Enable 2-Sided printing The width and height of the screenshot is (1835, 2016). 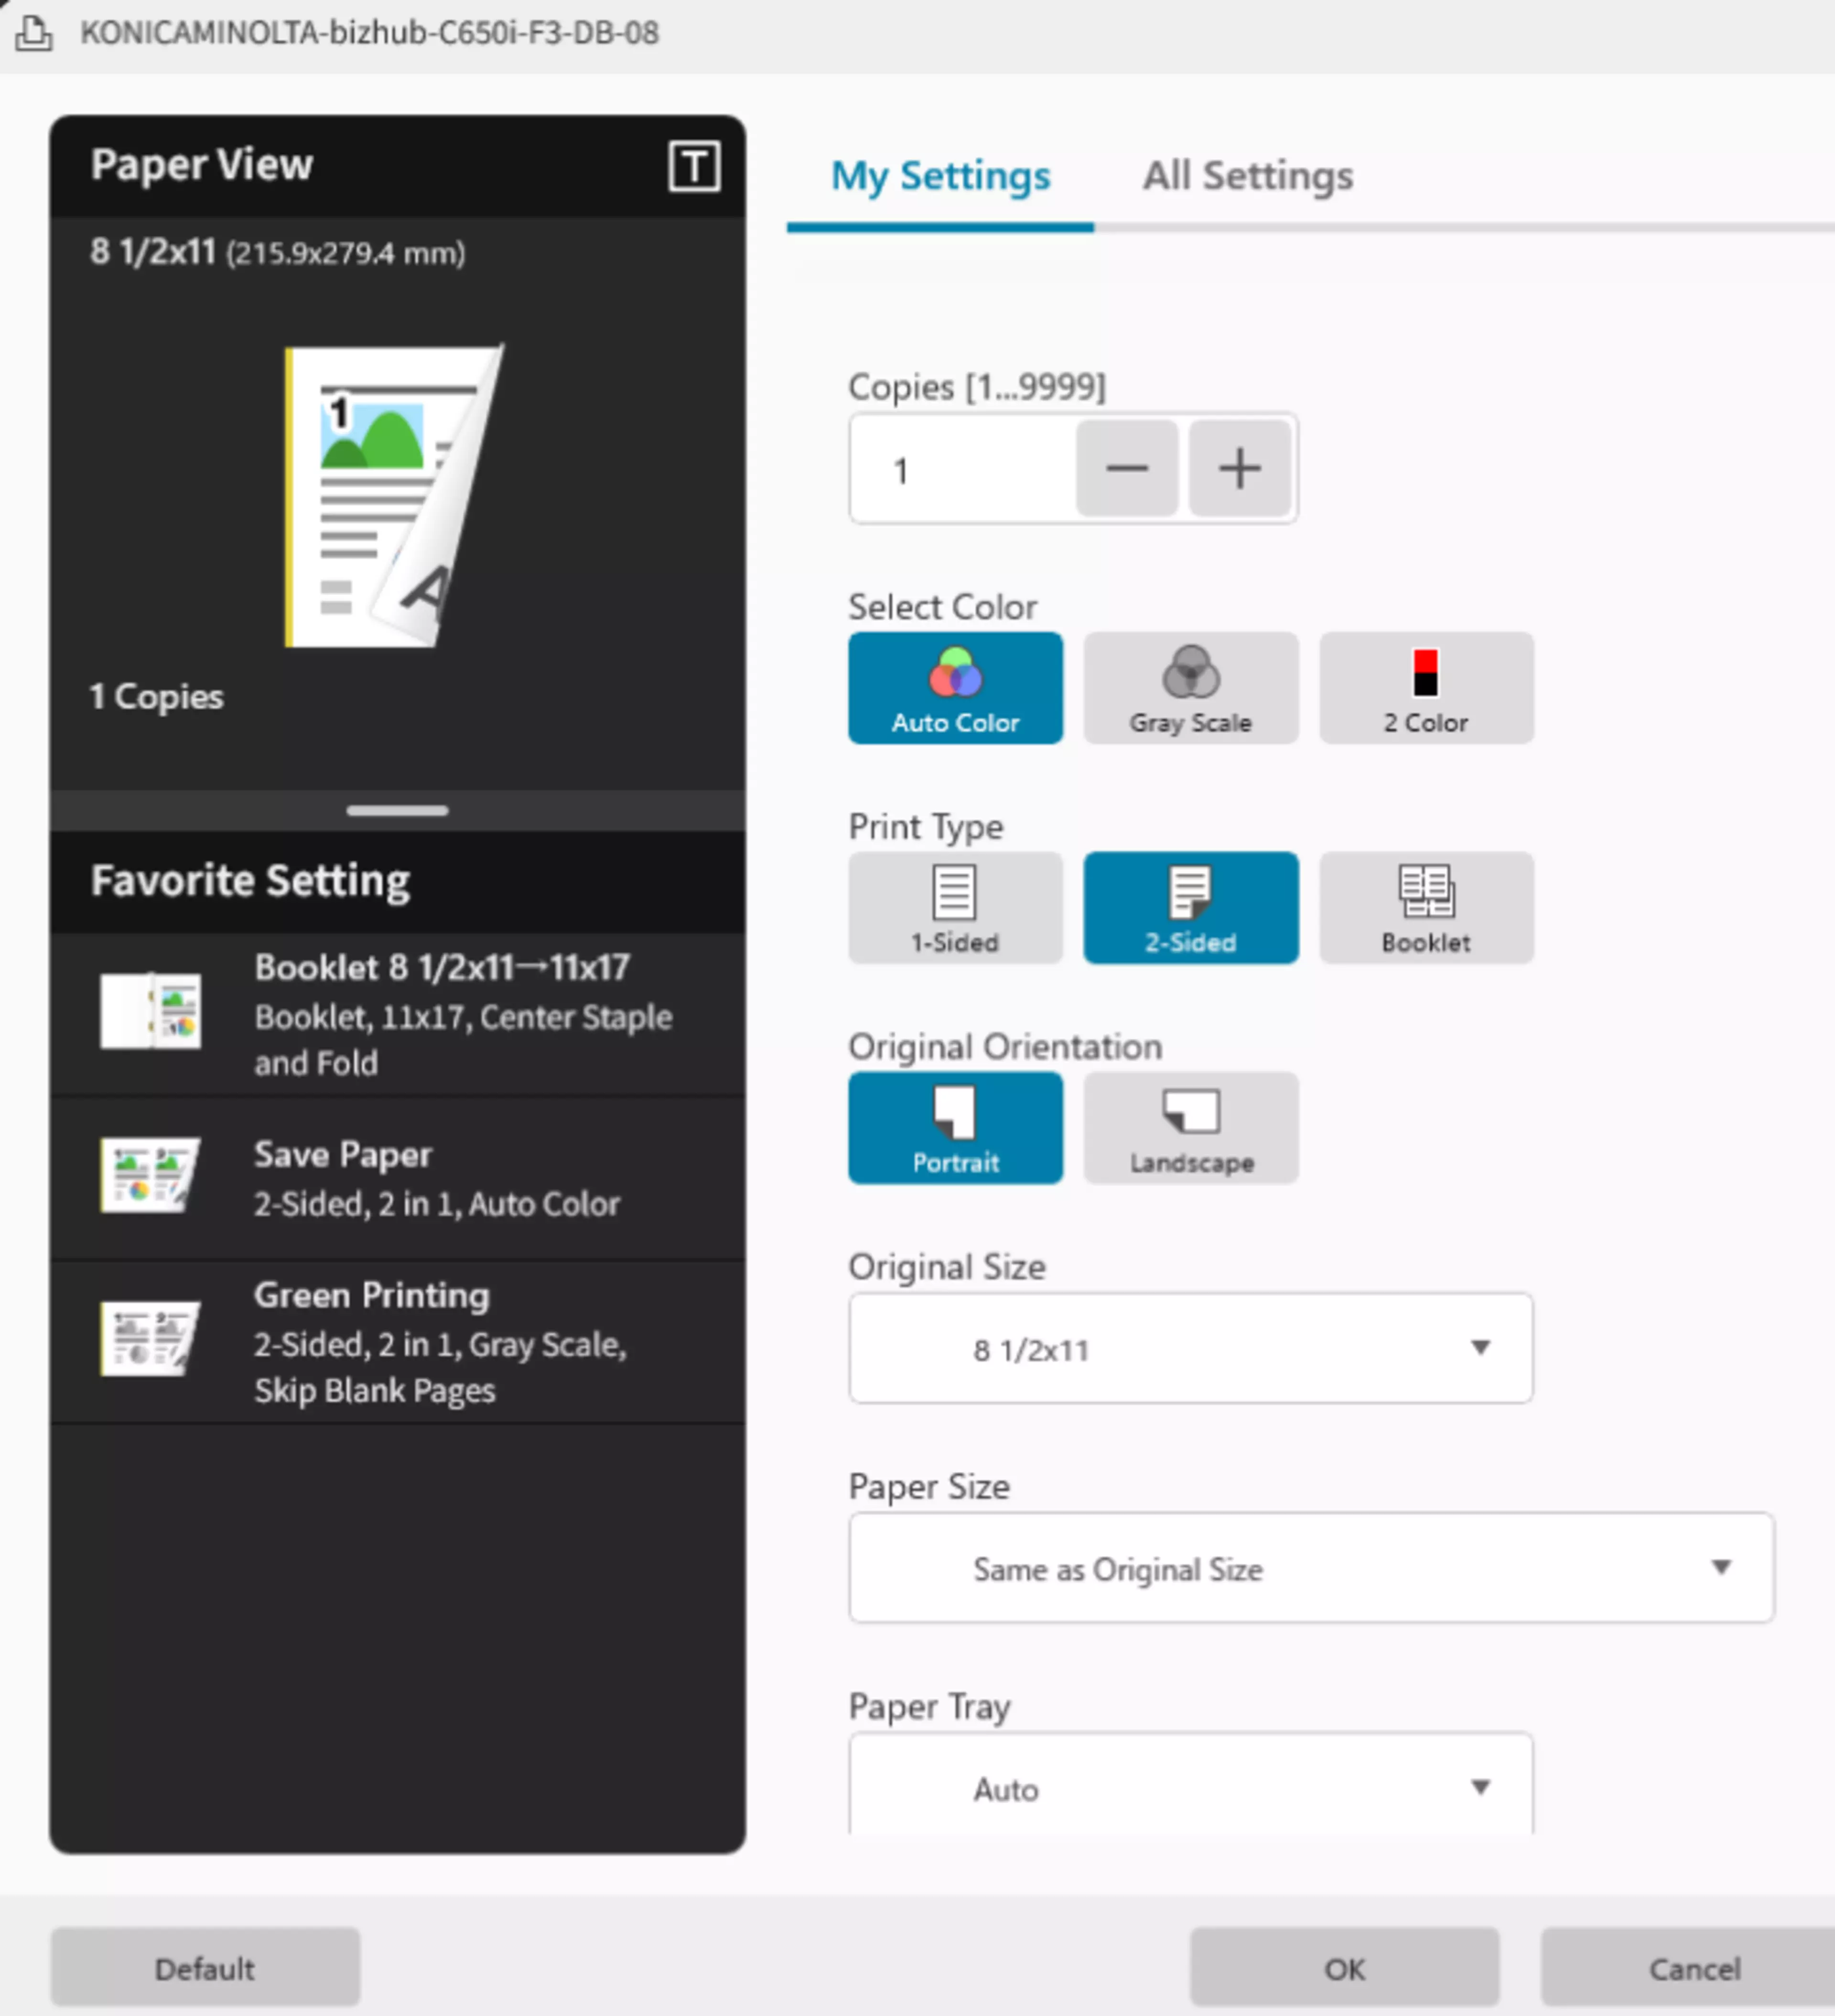pos(1190,907)
